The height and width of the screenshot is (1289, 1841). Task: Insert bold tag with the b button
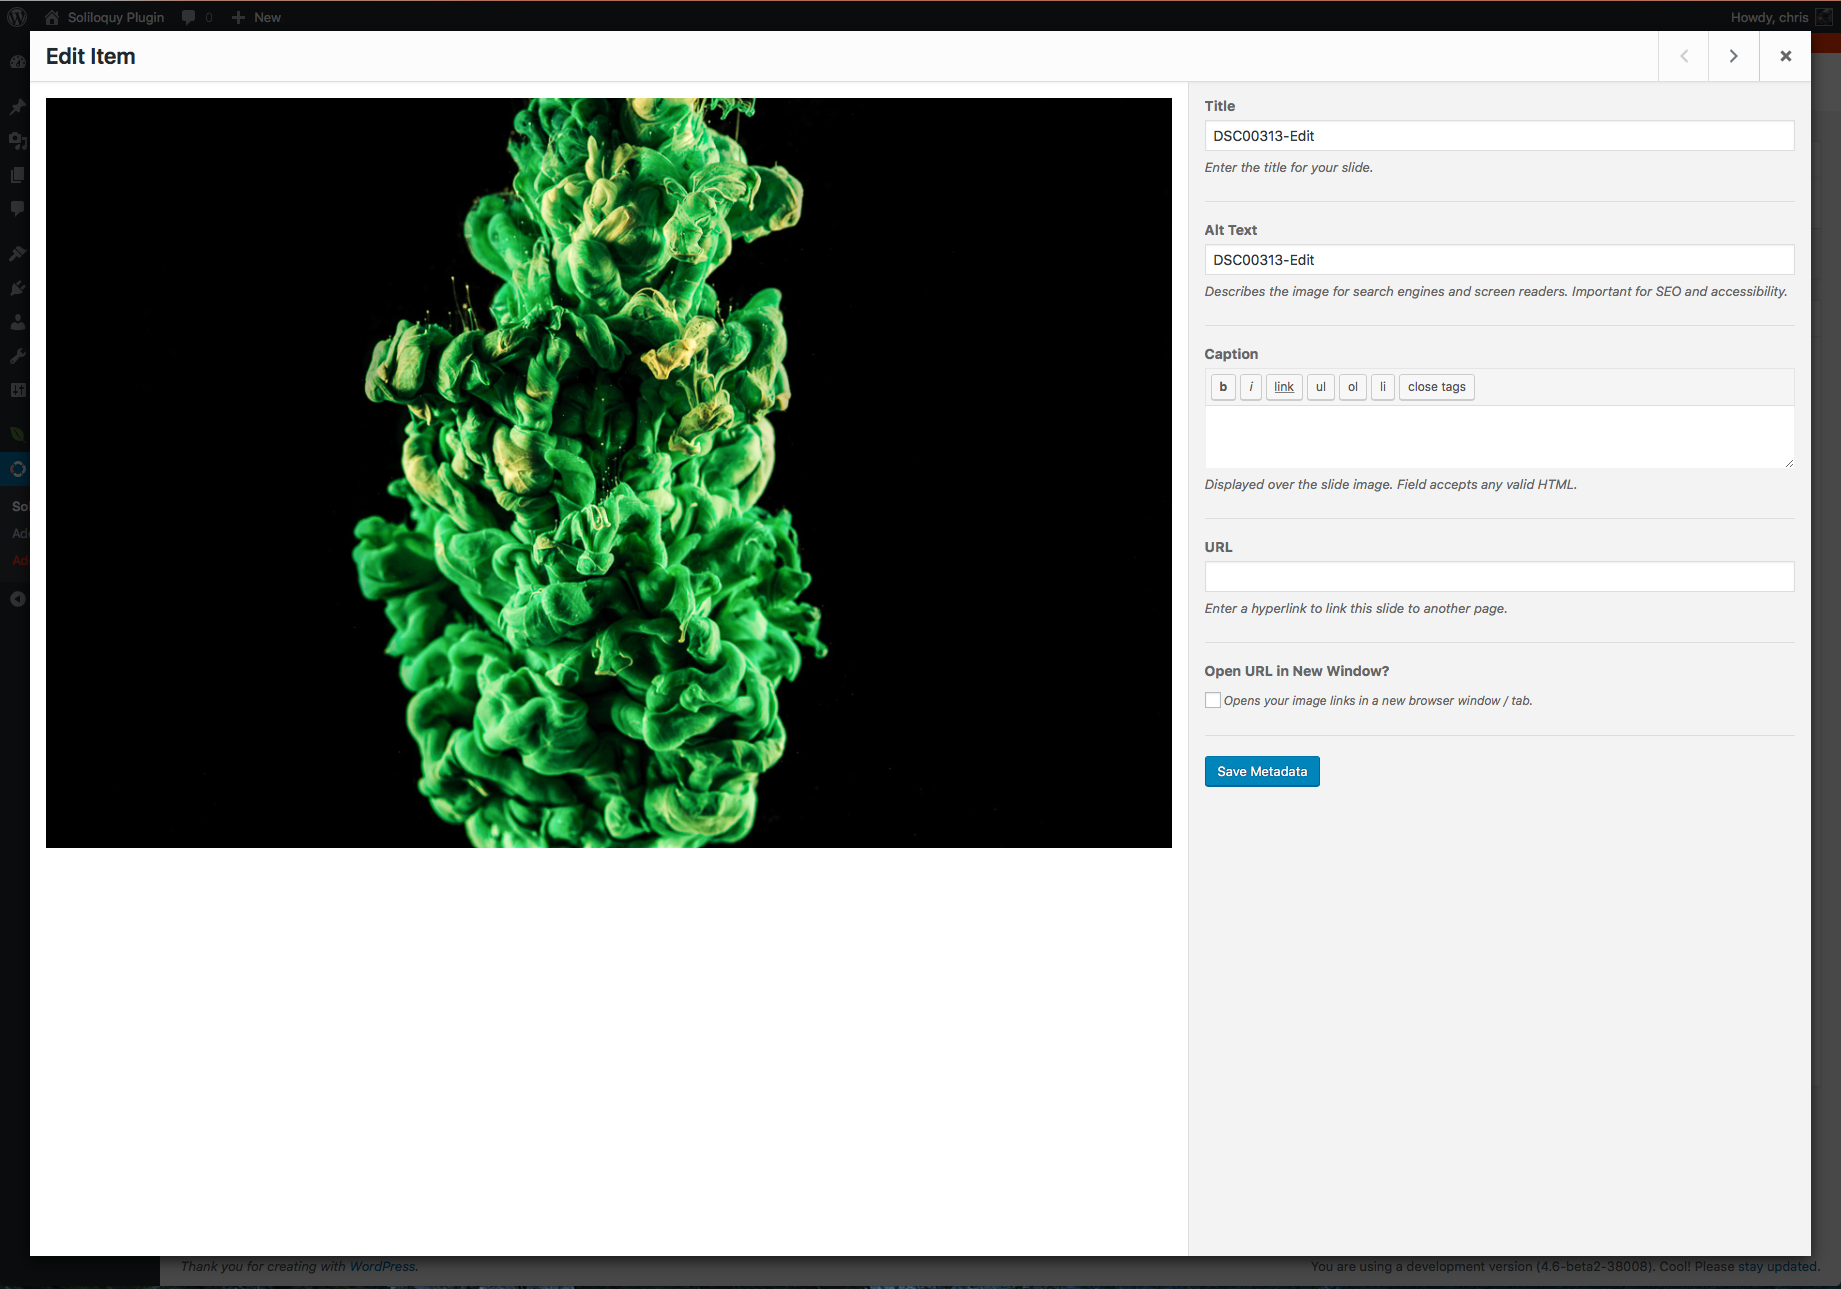click(1223, 387)
